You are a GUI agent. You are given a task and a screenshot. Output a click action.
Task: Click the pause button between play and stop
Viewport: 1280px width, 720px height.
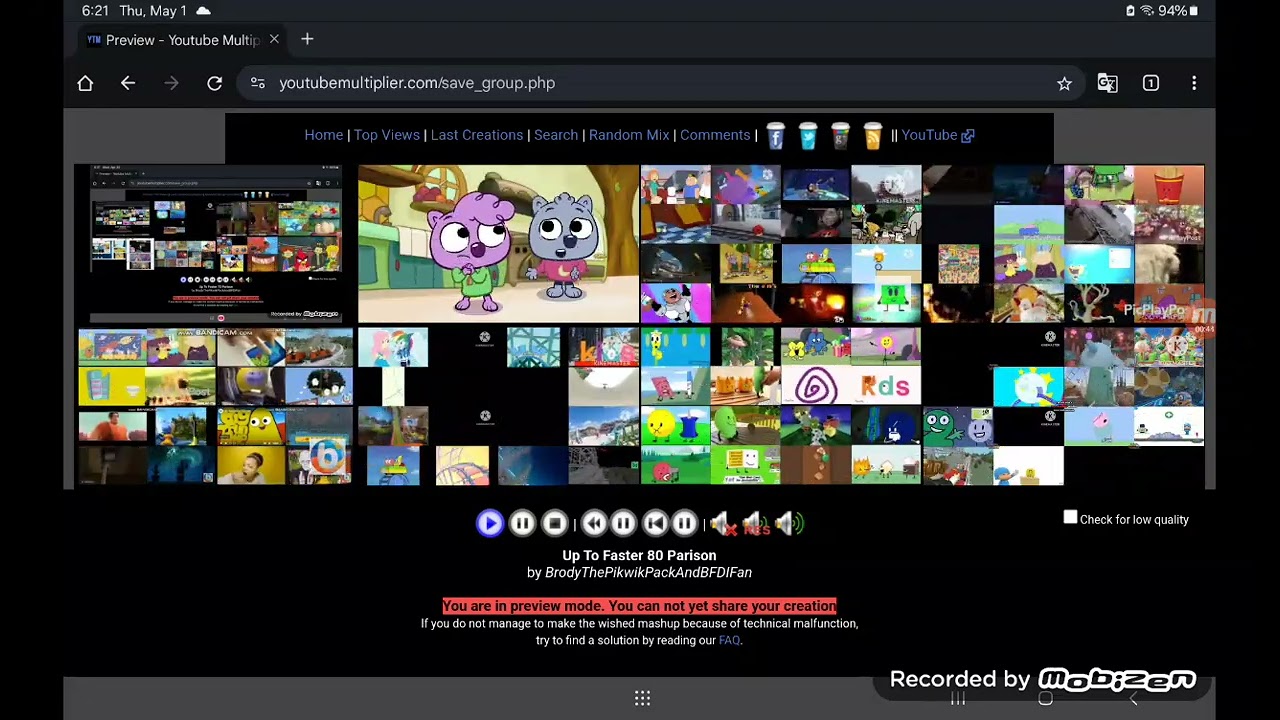(x=522, y=523)
